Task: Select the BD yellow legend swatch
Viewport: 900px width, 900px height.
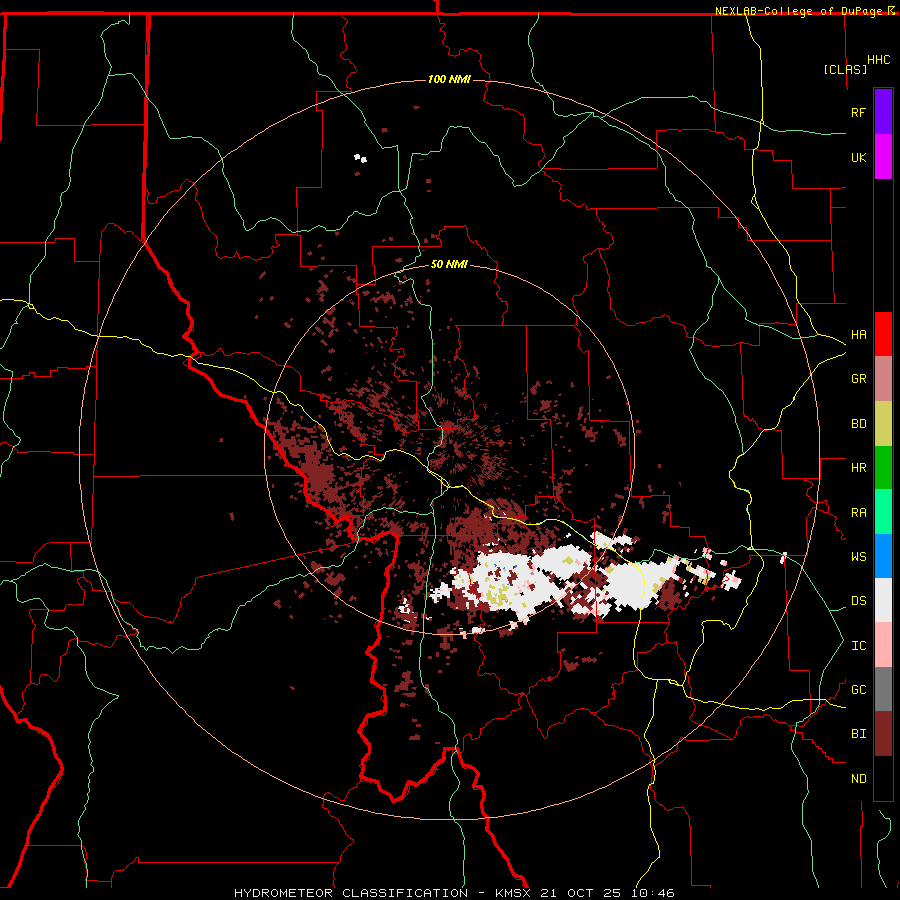Action: click(x=883, y=423)
